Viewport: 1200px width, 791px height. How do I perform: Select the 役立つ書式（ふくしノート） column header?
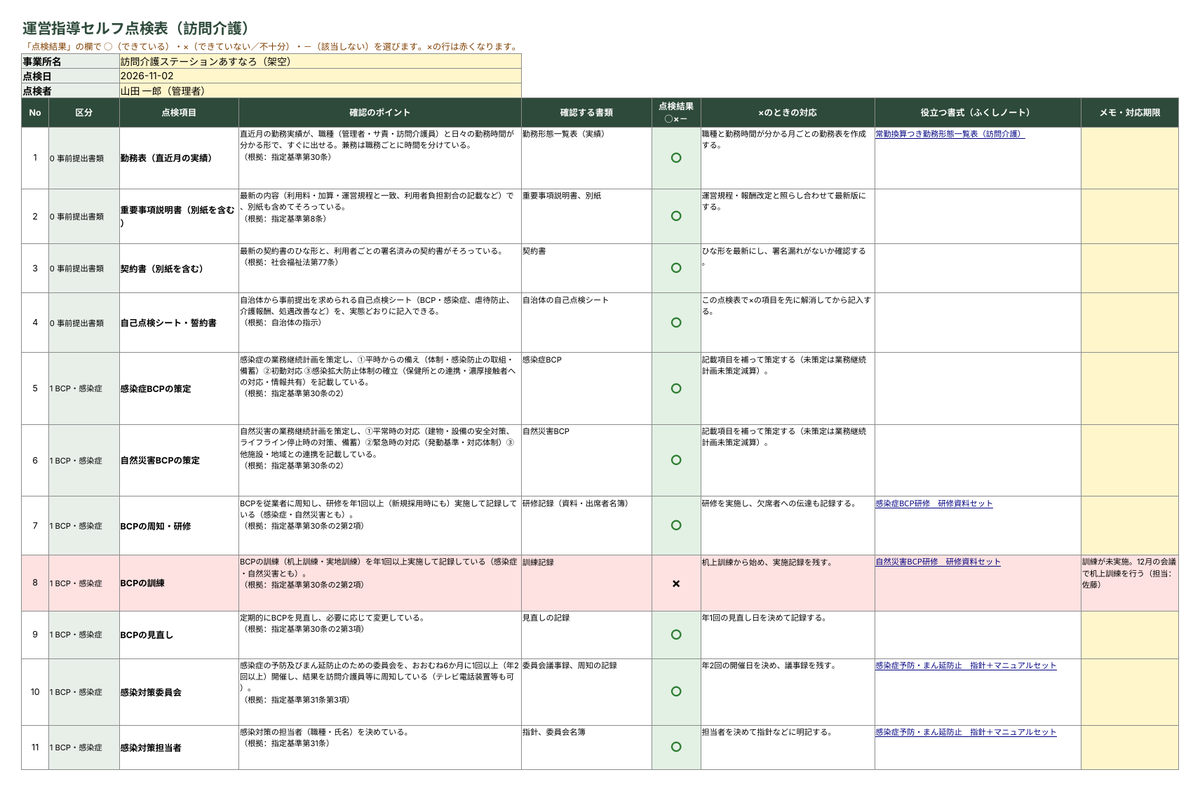tap(977, 113)
